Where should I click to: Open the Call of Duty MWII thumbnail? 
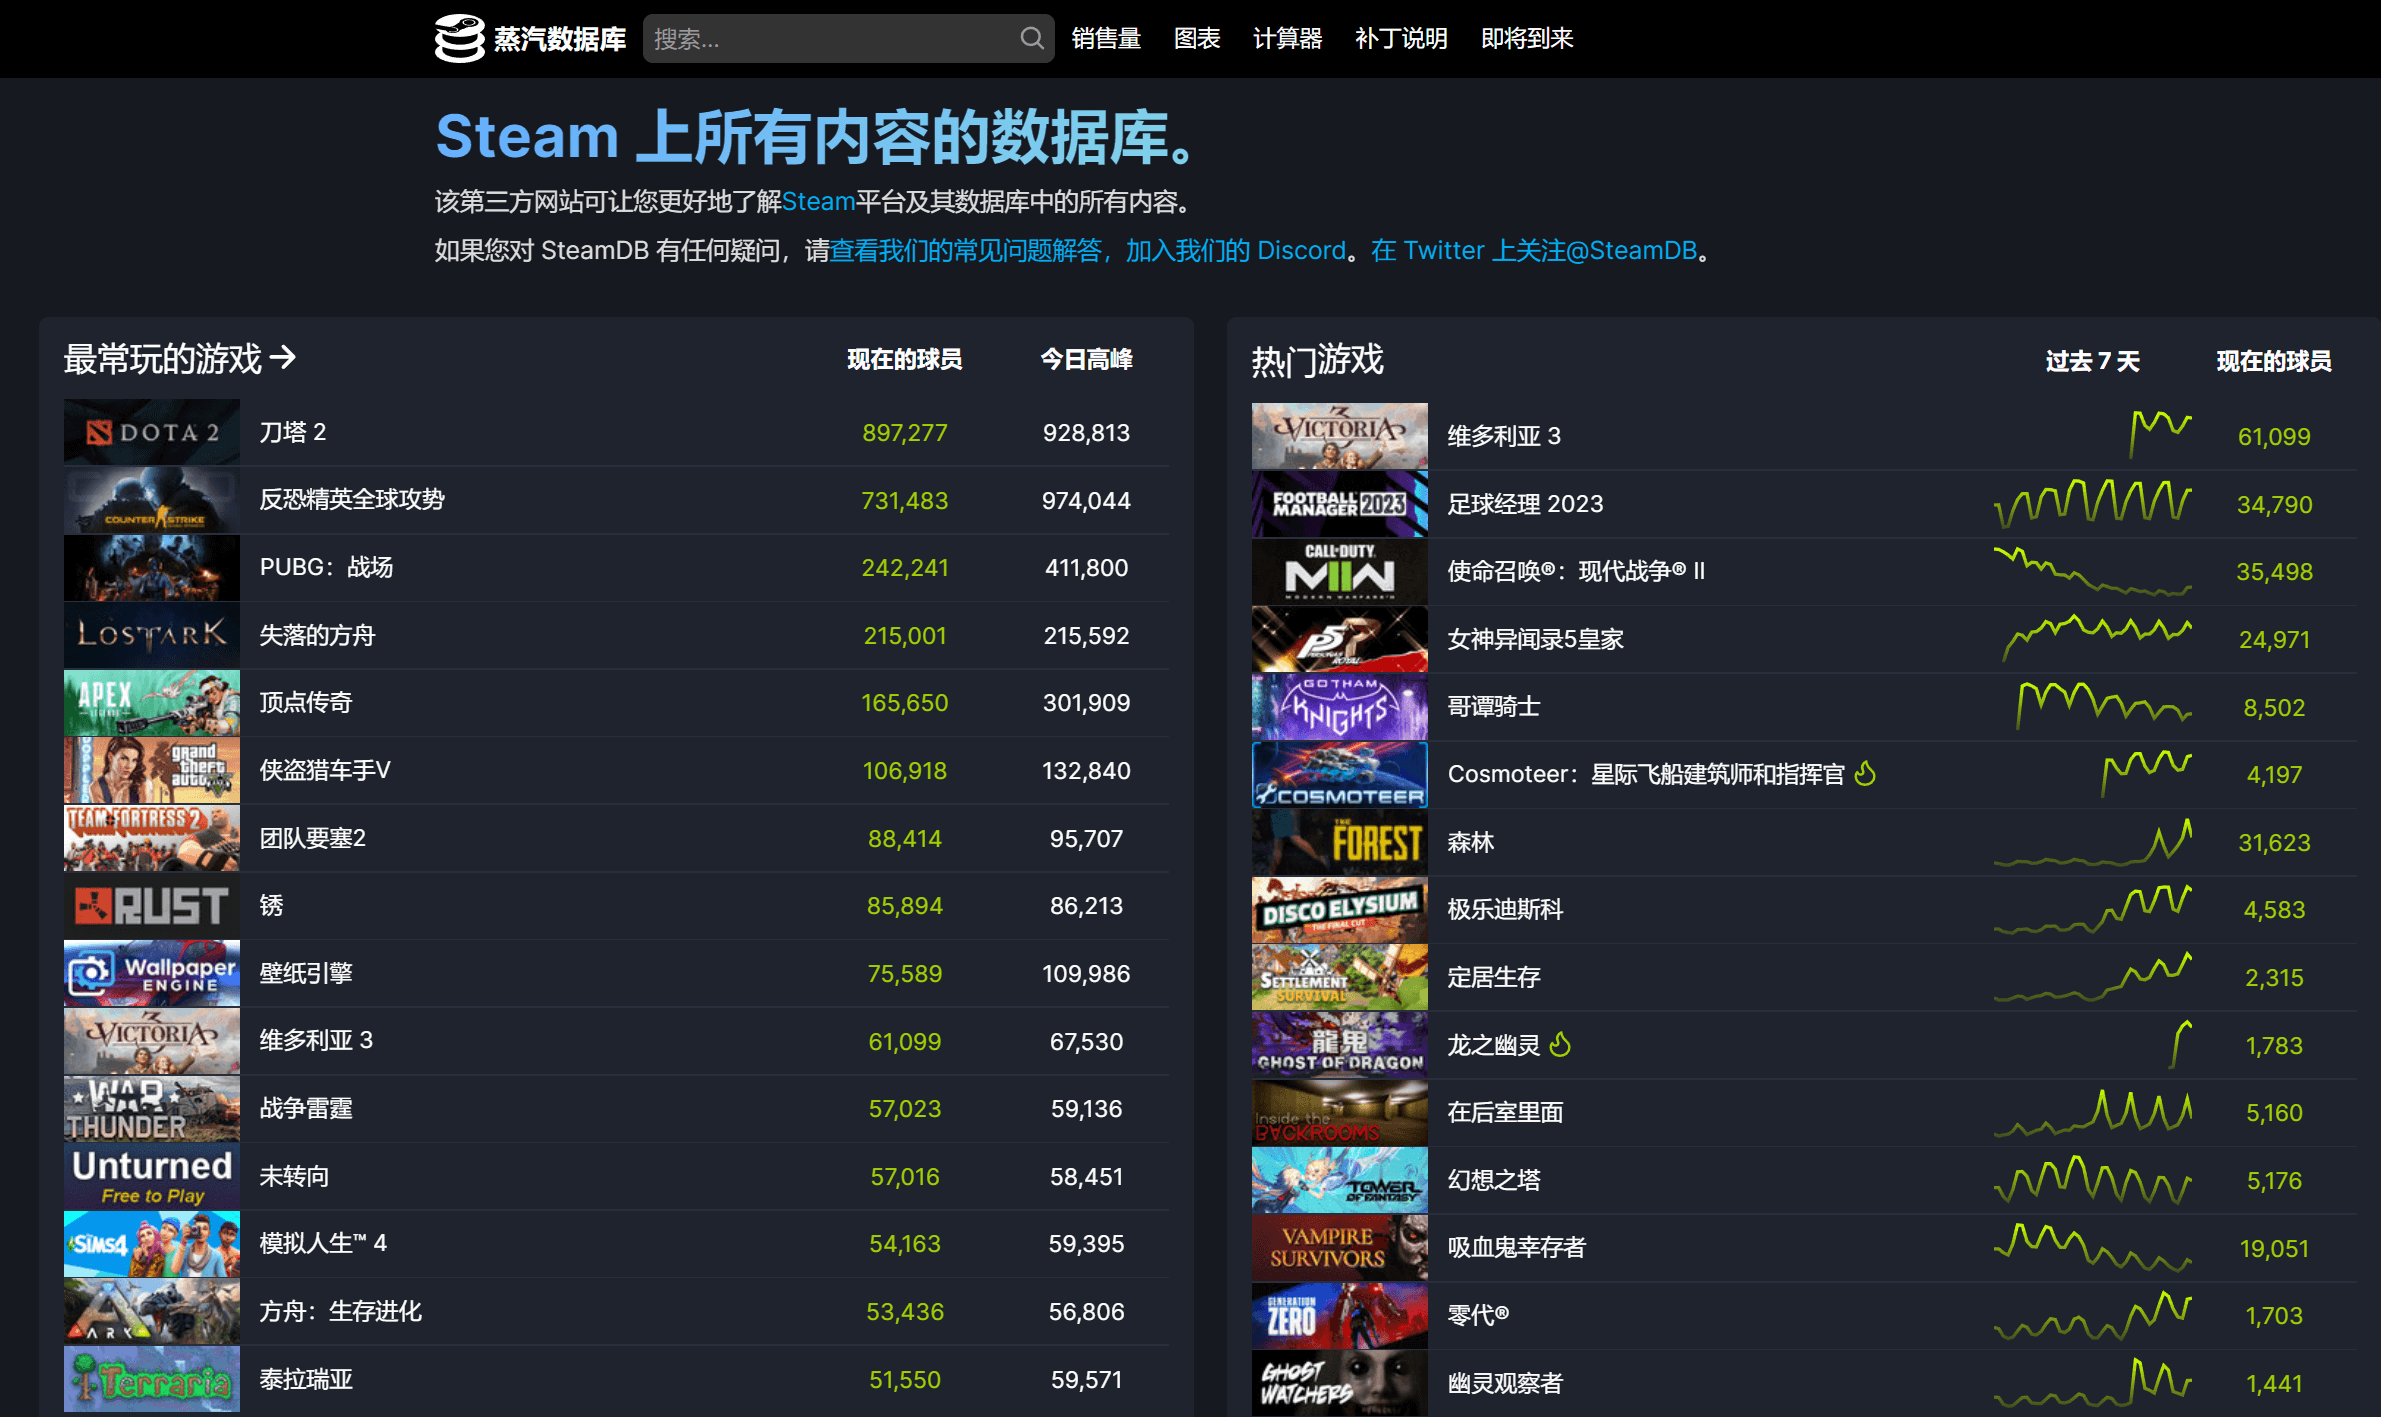(x=1340, y=571)
